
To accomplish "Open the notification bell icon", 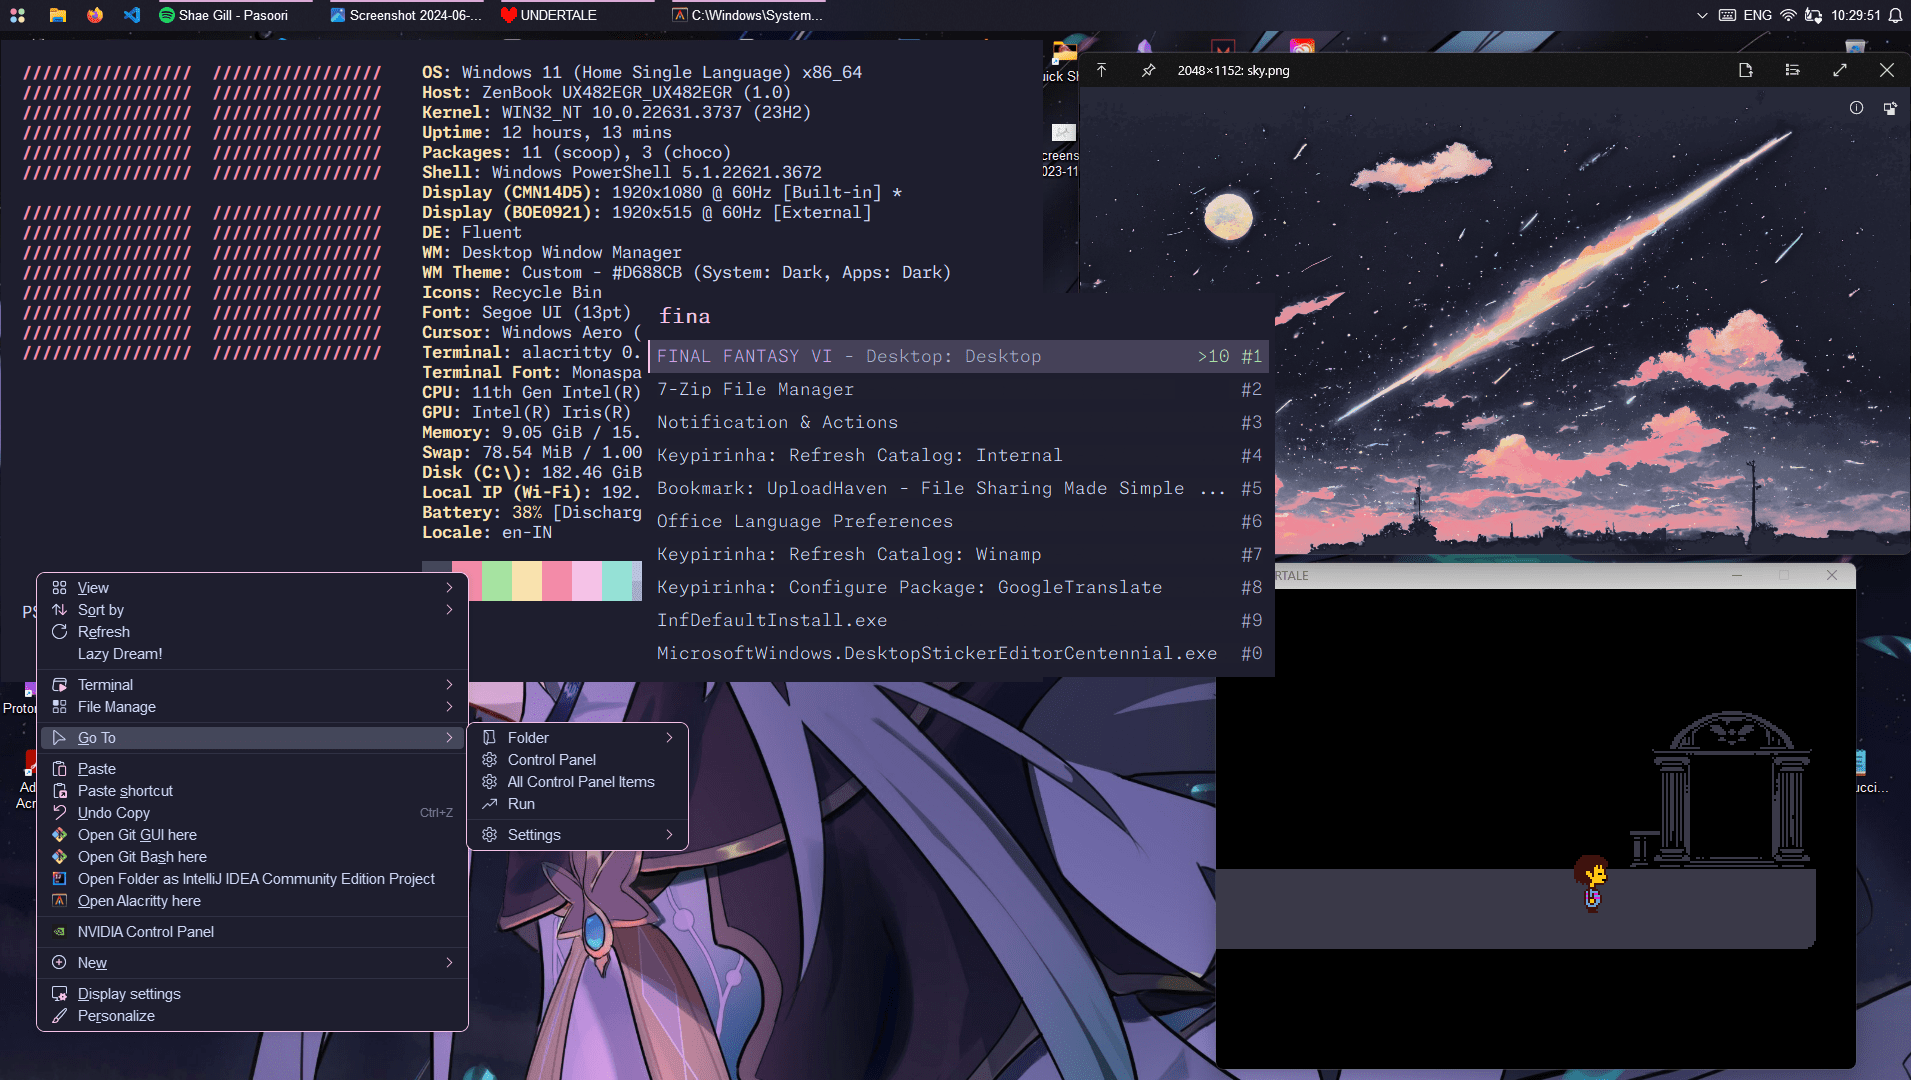I will 1895,15.
